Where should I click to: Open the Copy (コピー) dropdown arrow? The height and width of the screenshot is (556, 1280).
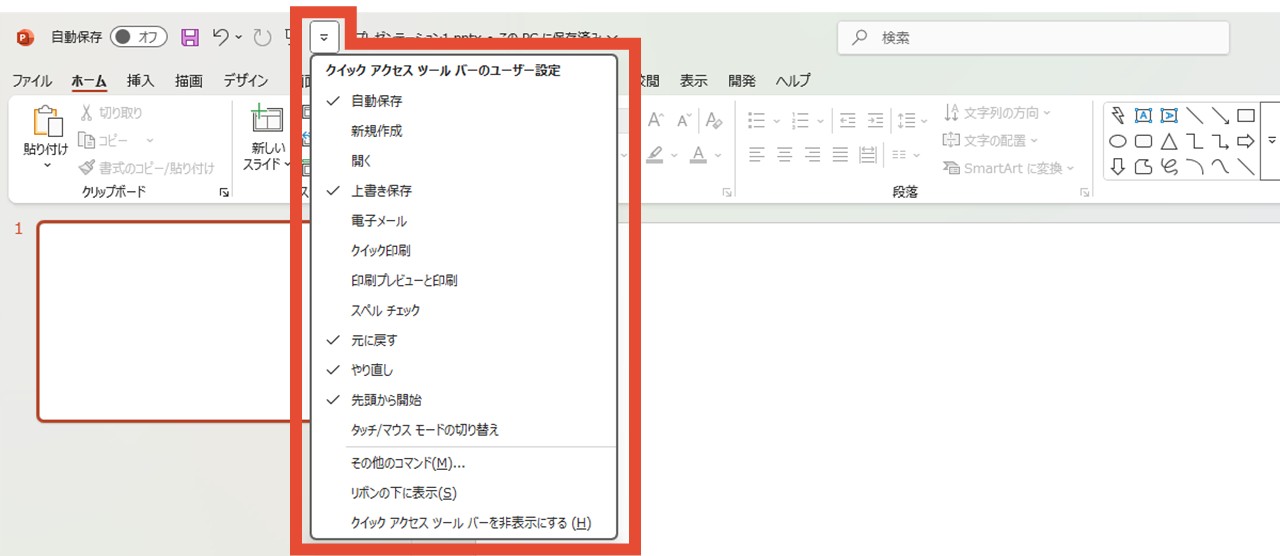(150, 141)
